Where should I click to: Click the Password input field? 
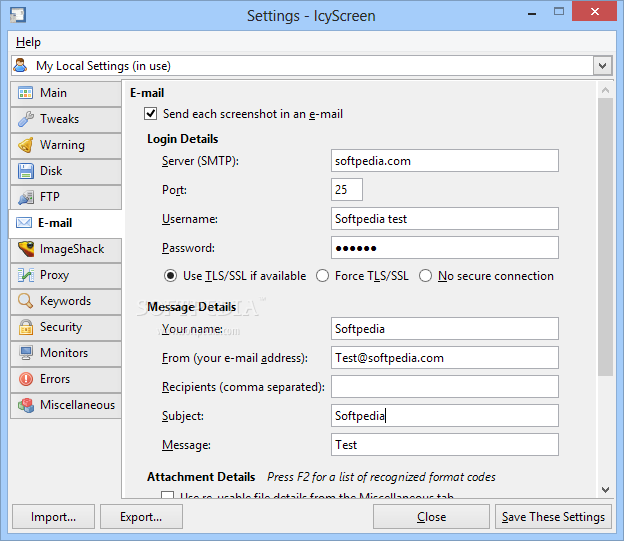click(445, 248)
